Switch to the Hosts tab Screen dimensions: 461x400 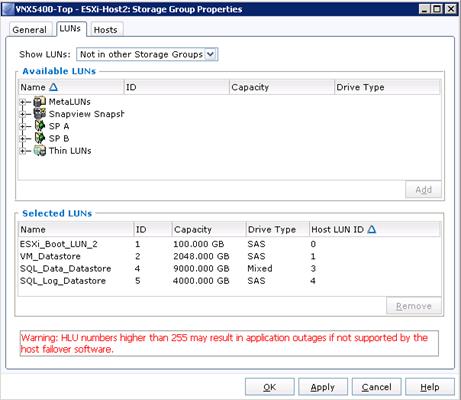[x=105, y=30]
